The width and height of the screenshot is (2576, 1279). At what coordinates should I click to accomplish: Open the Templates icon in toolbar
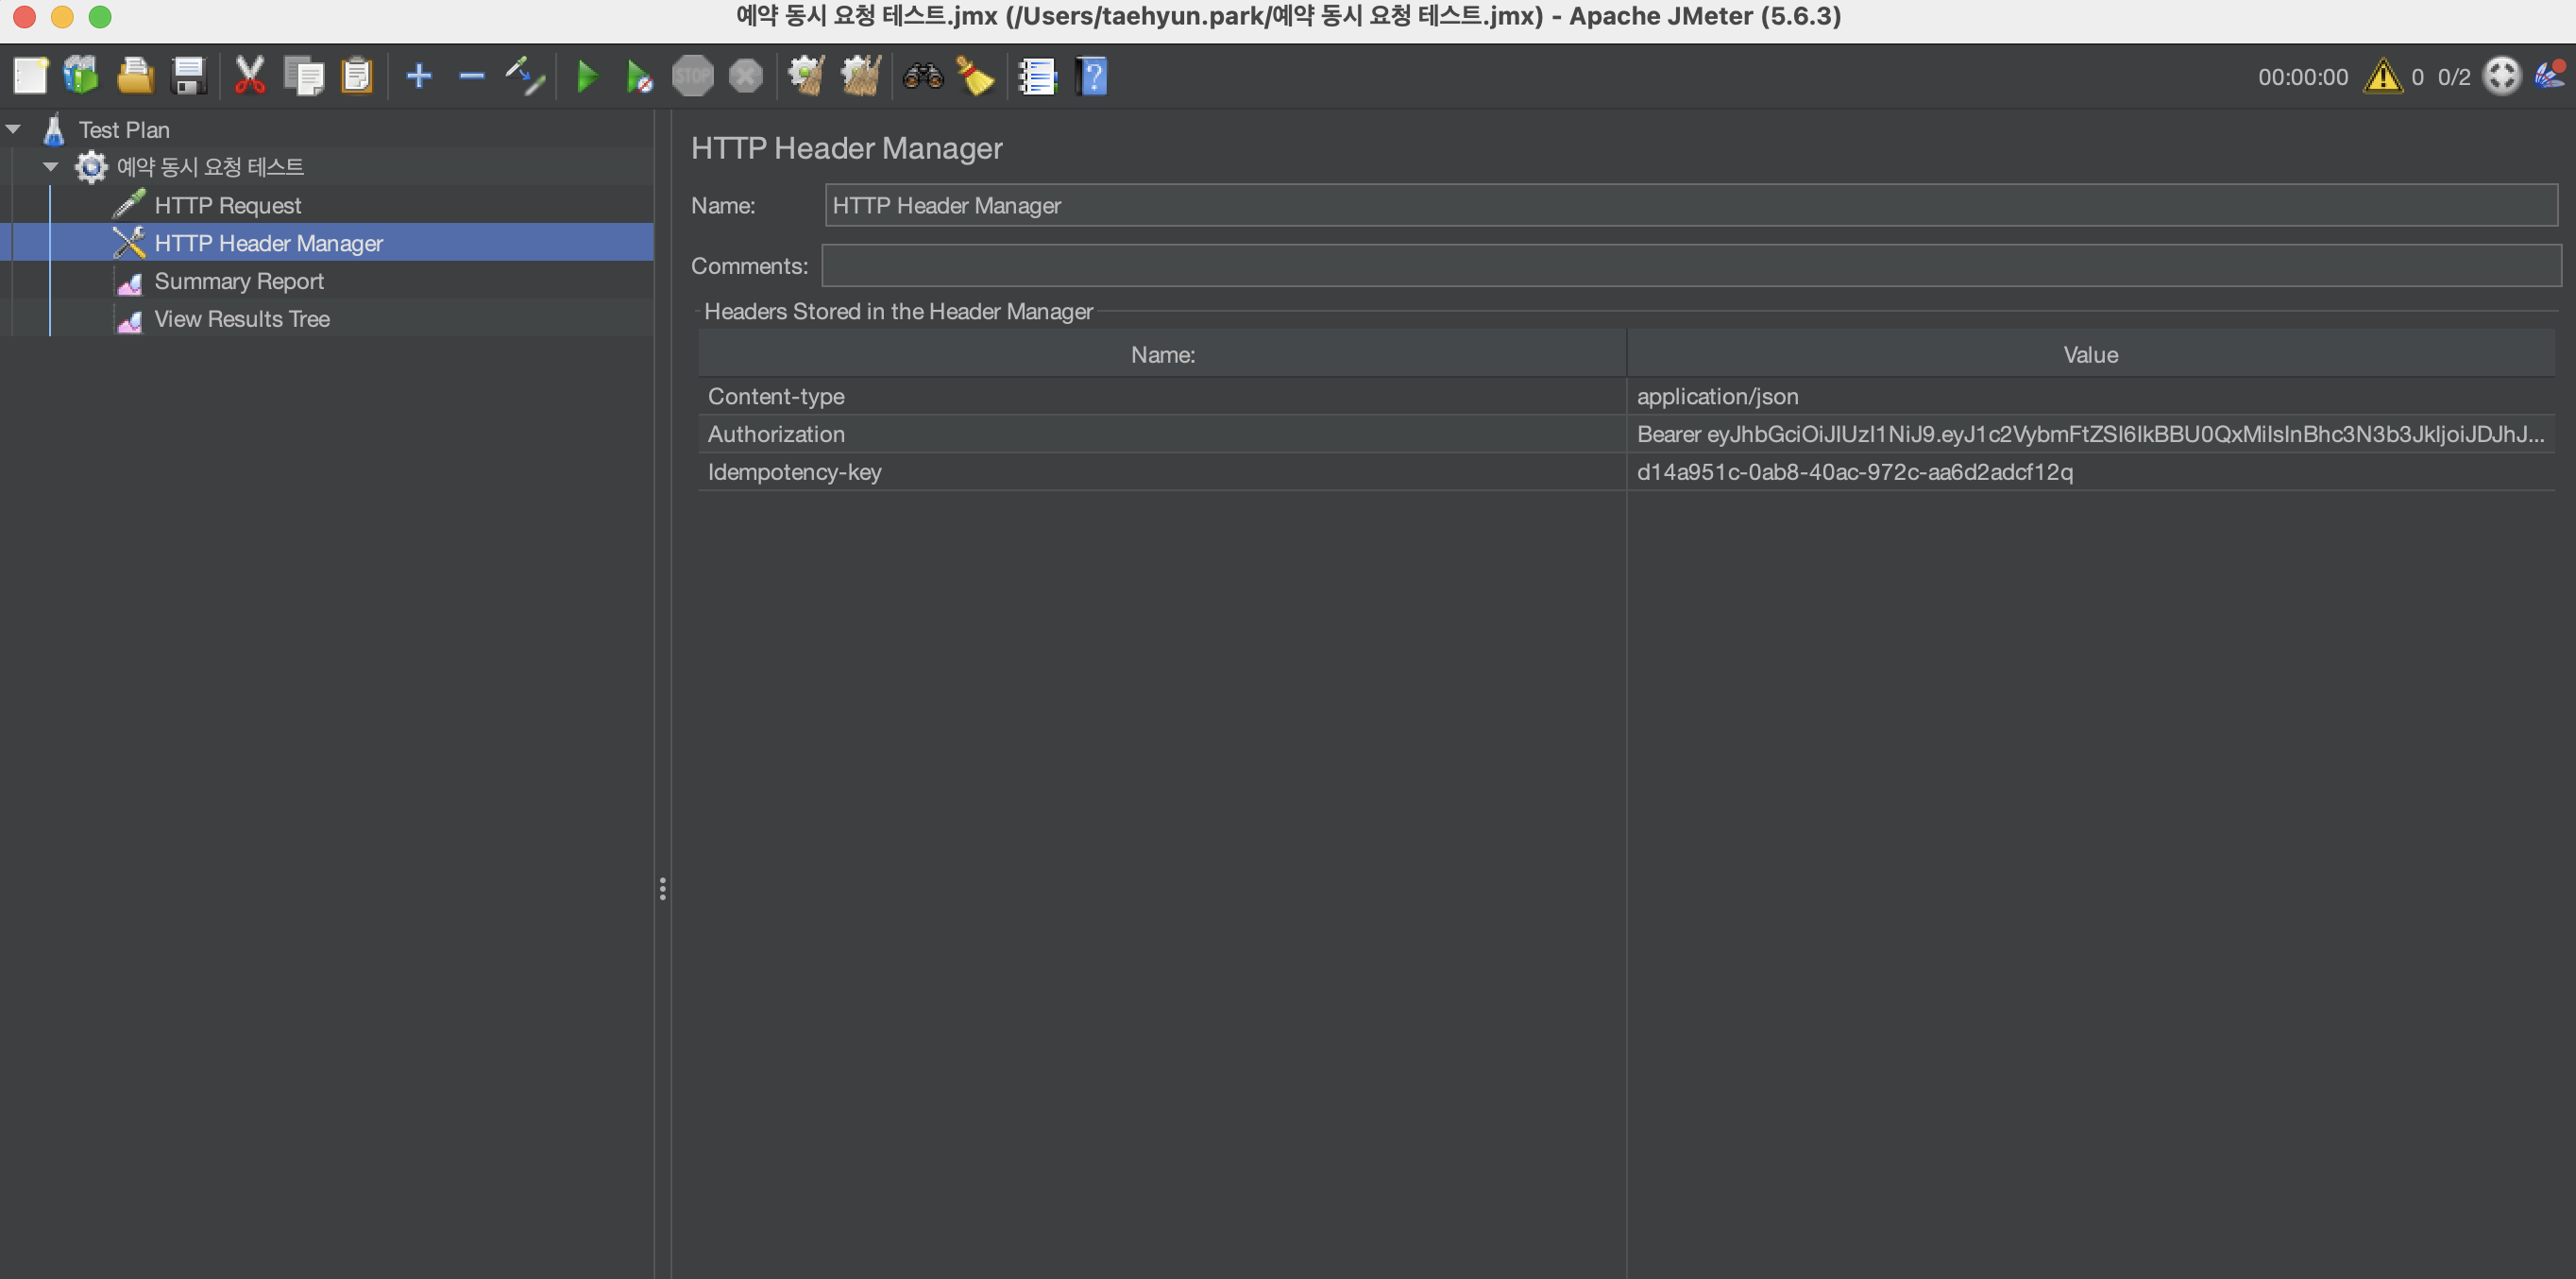pos(82,76)
